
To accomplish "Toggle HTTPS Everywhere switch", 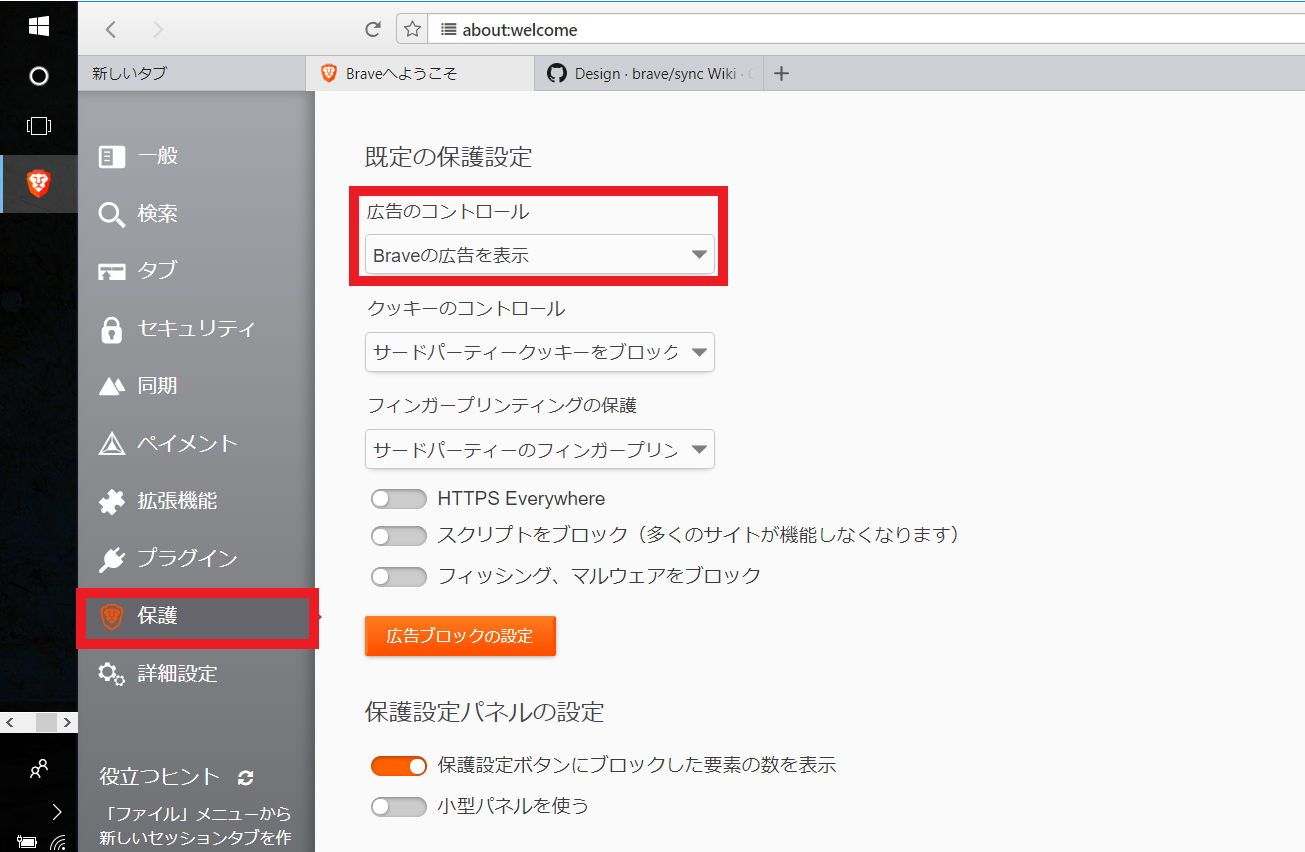I will (398, 498).
